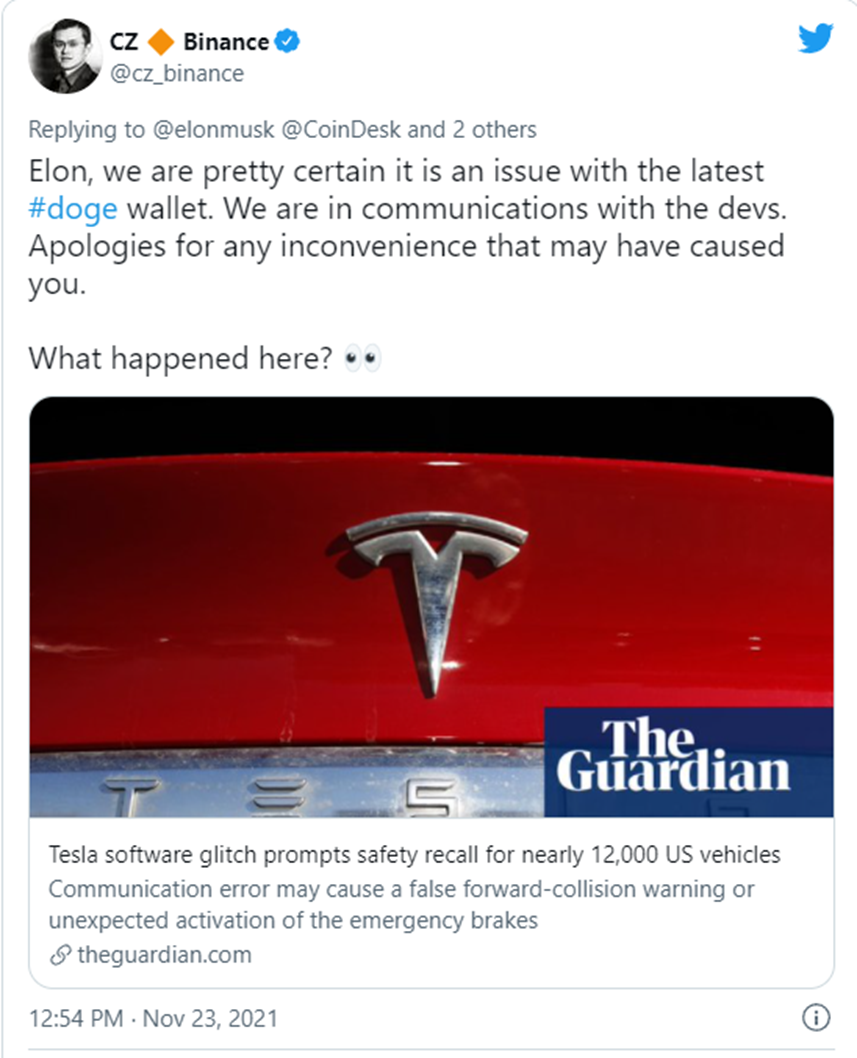This screenshot has width=857, height=1058.
Task: Click the 12:54 PM Nov 23, 2021 timestamp
Action: click(x=153, y=1019)
